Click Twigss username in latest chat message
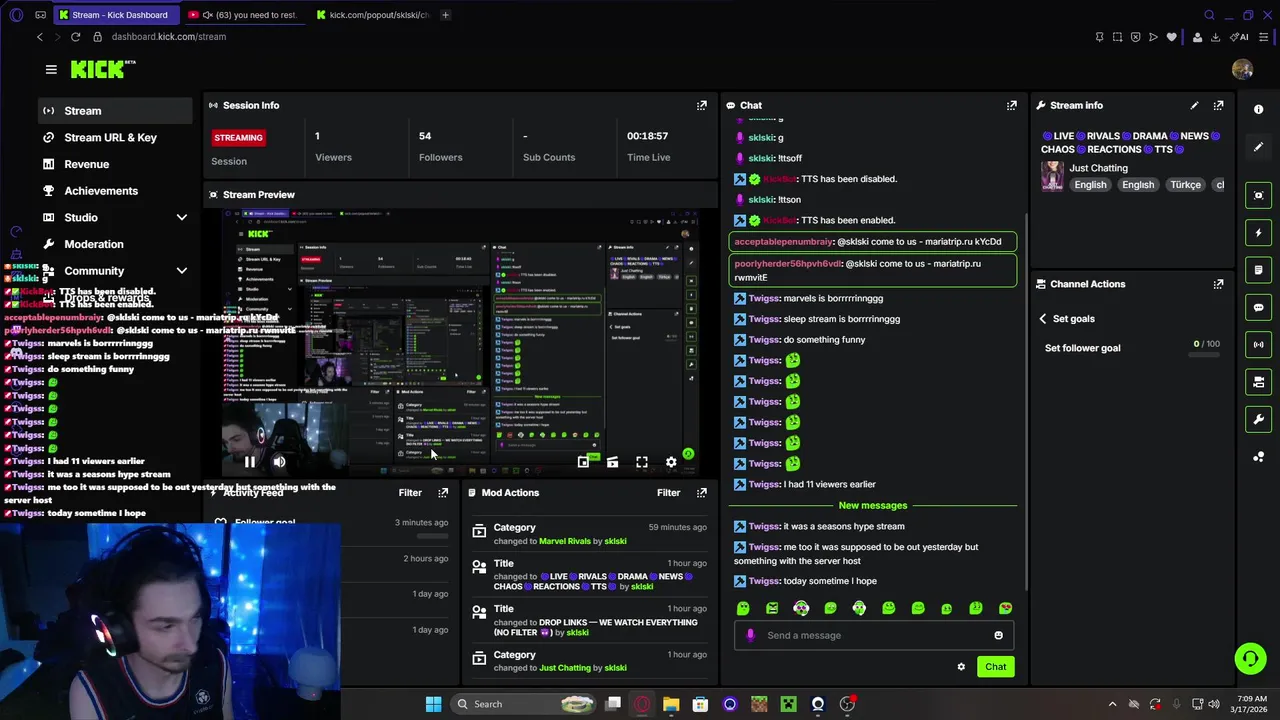This screenshot has height=720, width=1280. (x=764, y=581)
